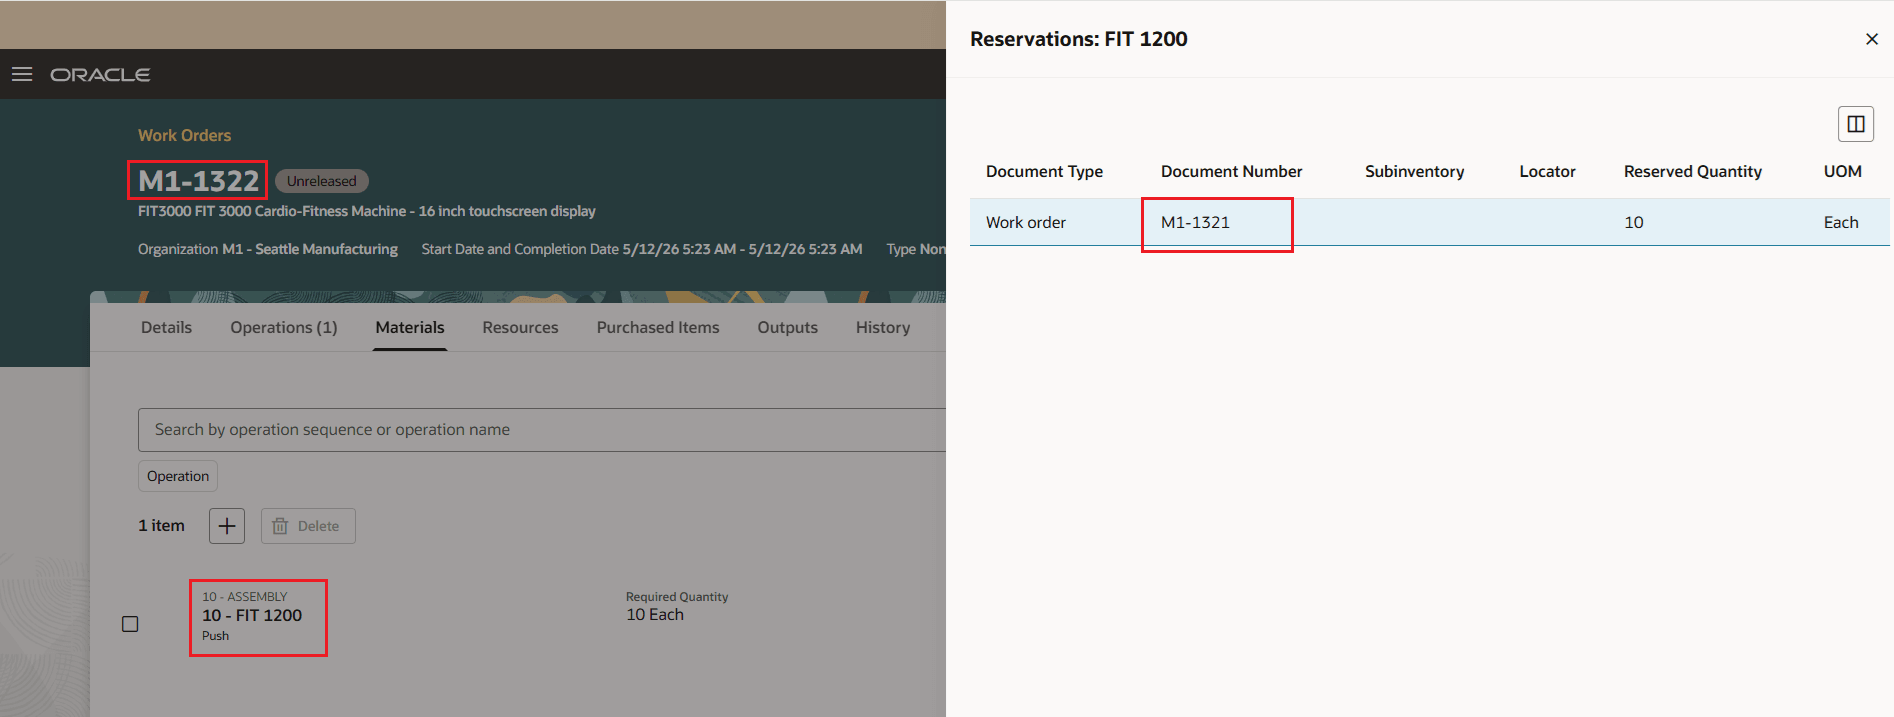The height and width of the screenshot is (717, 1894).
Task: Close the Reservations panel
Action: [1872, 39]
